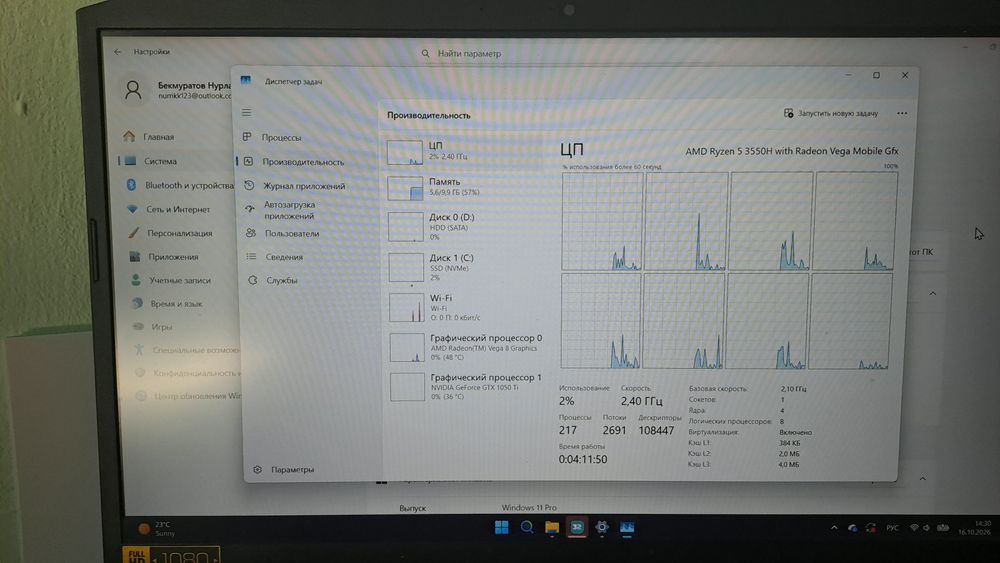Image resolution: width=1000 pixels, height=563 pixels.
Task: Click the Автозагрузка gauge icon
Action: (249, 208)
